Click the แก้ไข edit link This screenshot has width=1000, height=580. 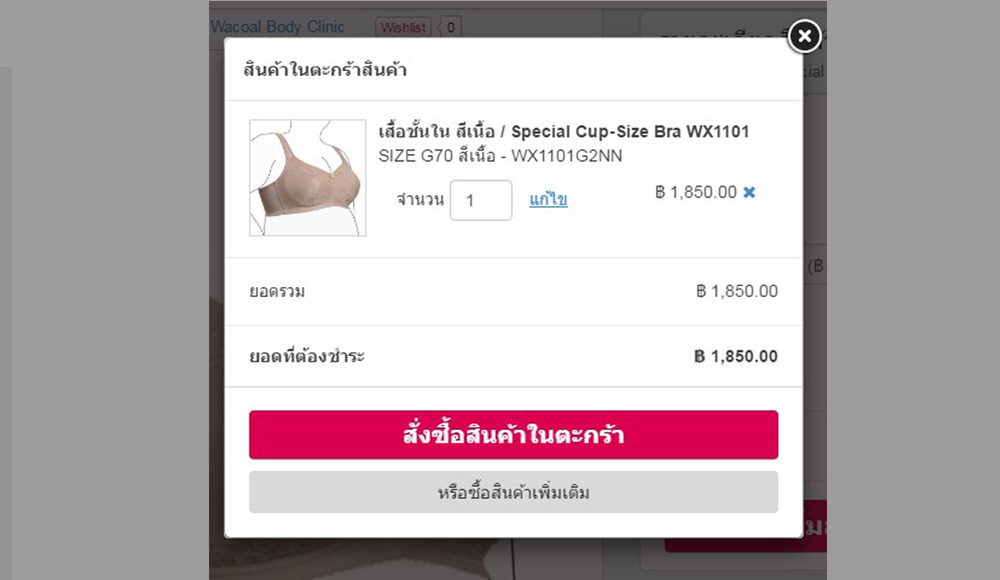(548, 200)
